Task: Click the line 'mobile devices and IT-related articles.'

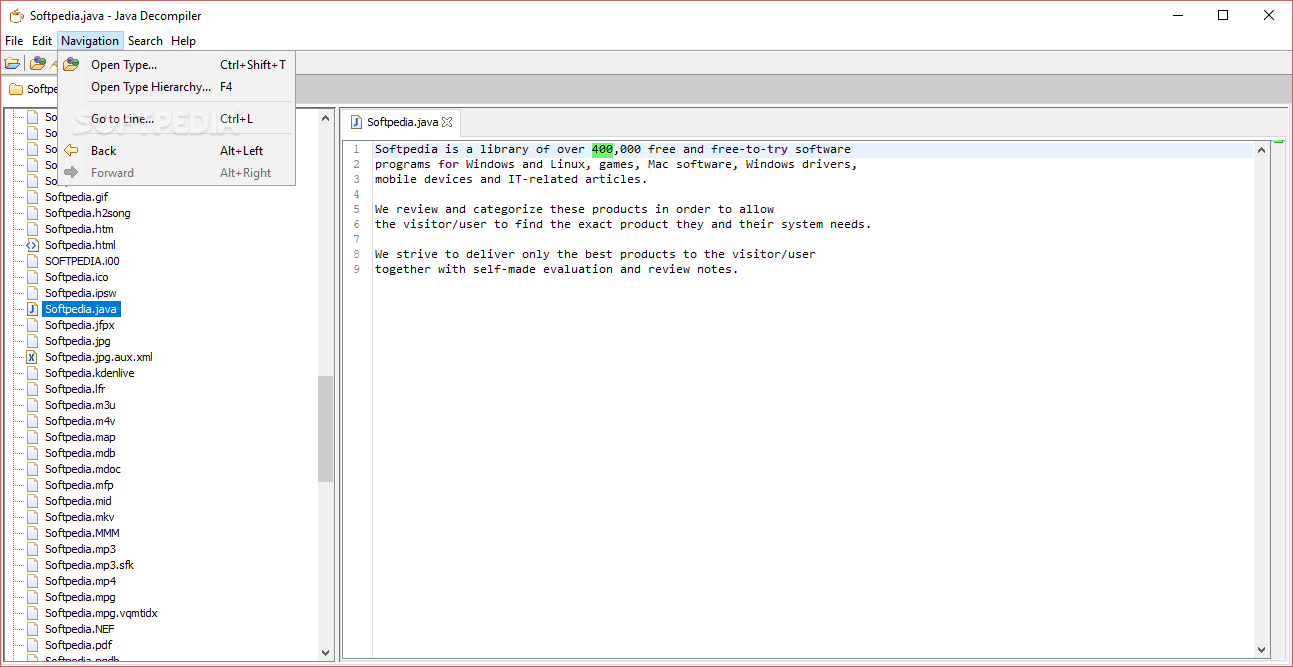Action: (511, 180)
